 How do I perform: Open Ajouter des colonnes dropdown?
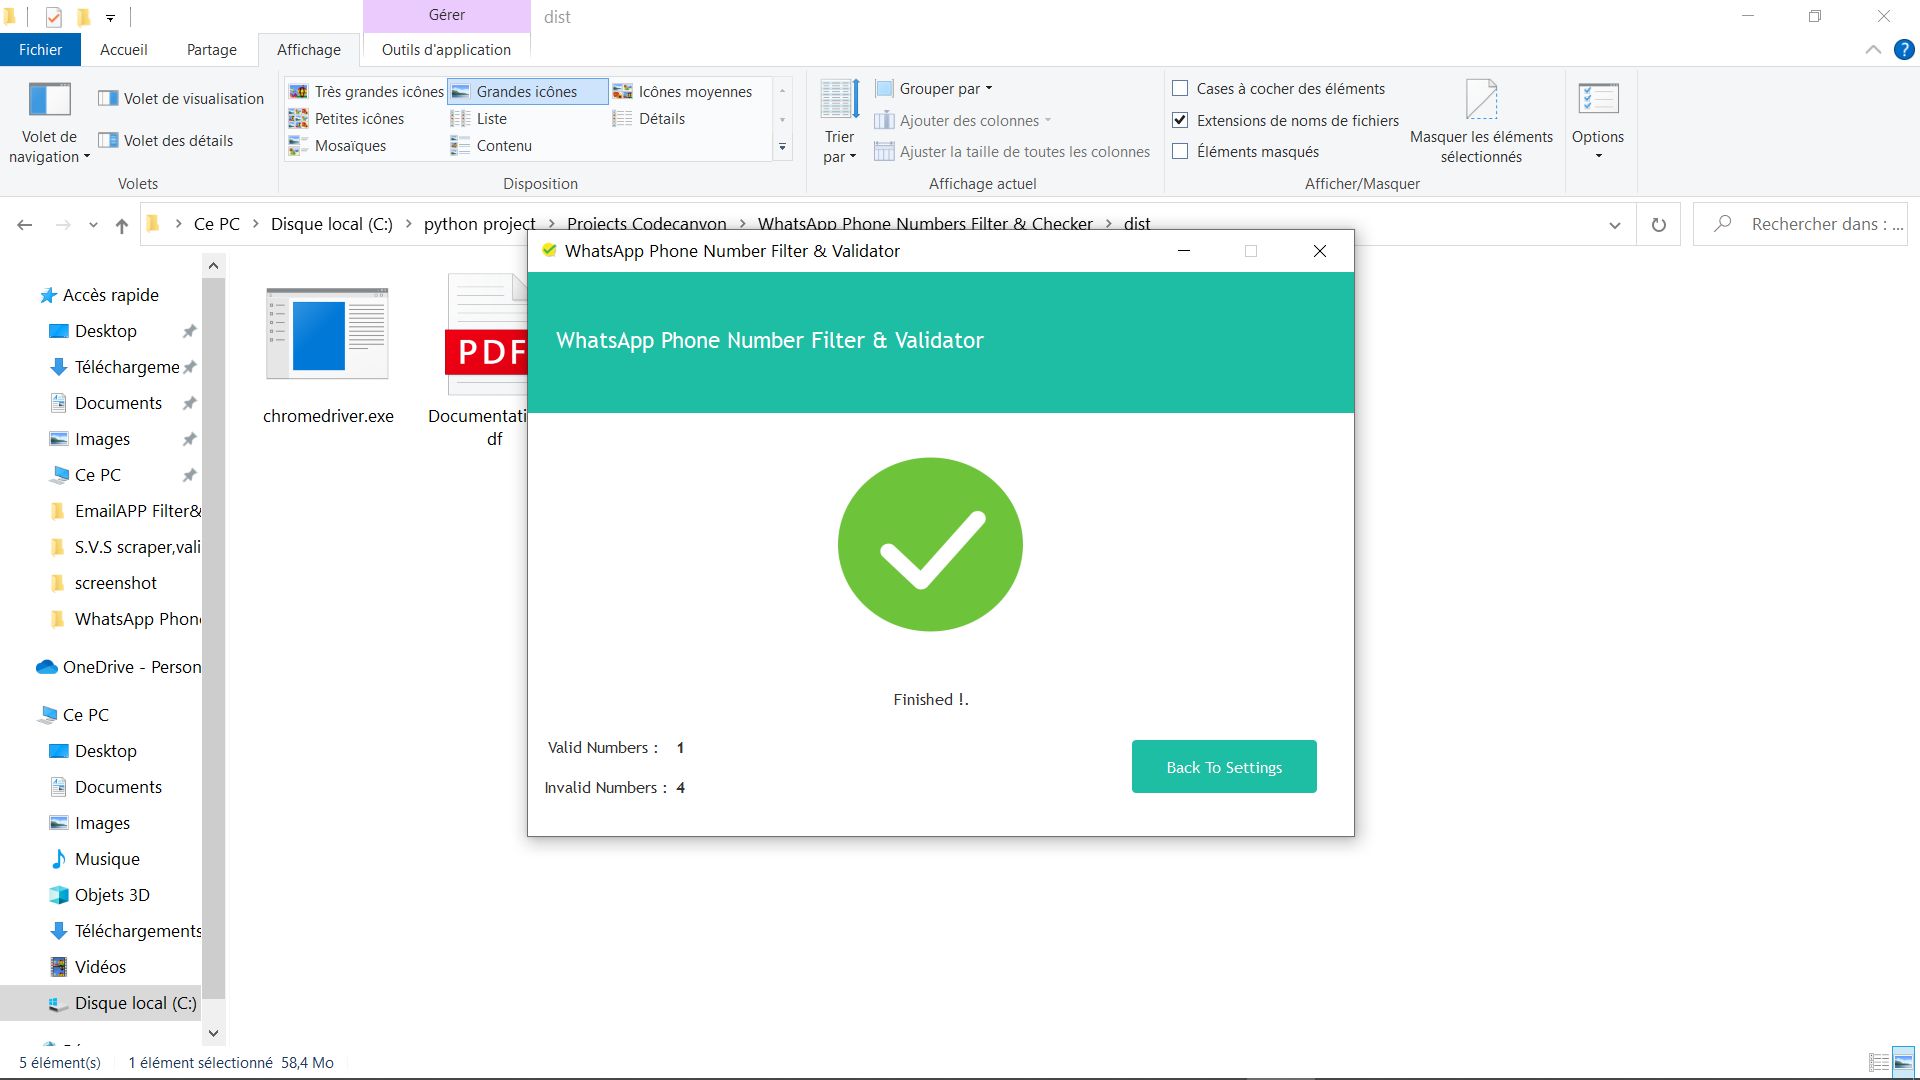coord(963,120)
